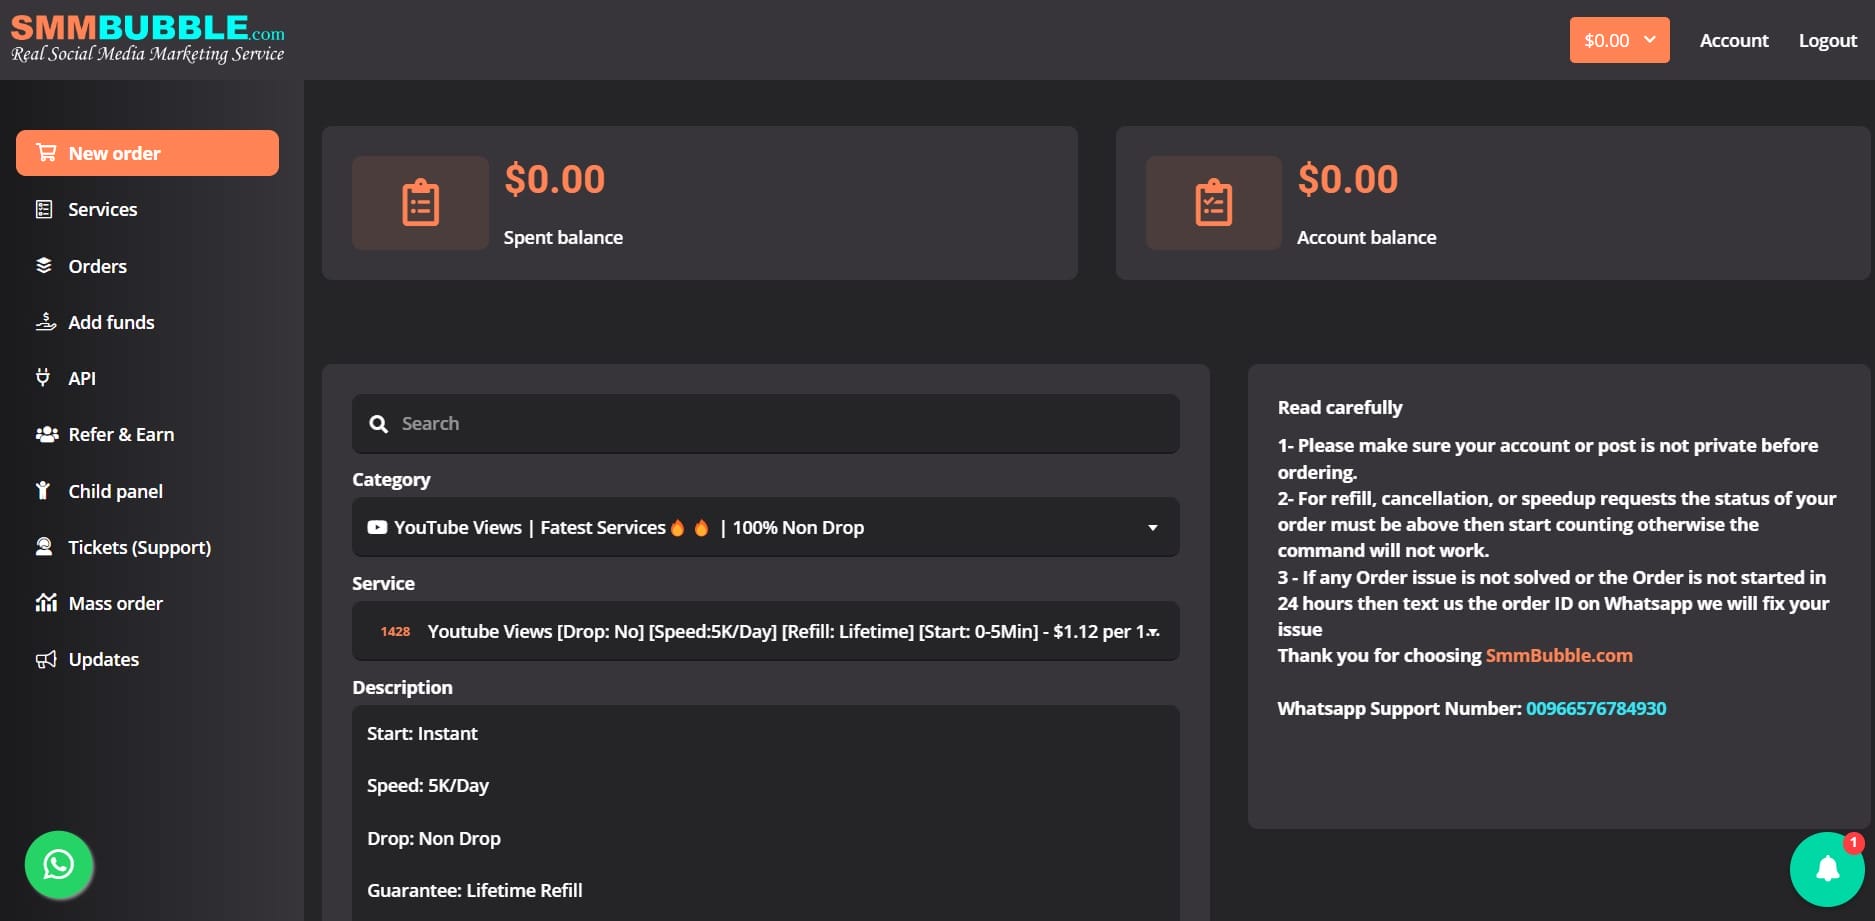Open Tickets (Support) page
Image resolution: width=1875 pixels, height=921 pixels.
[139, 547]
